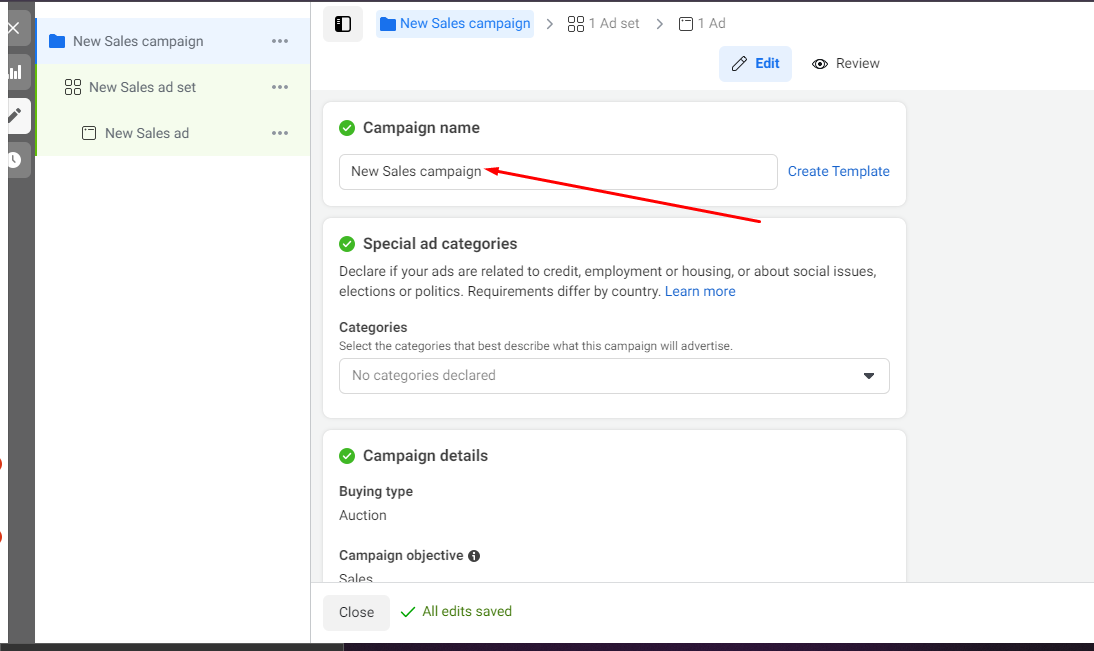Viewport: 1094px width, 651px height.
Task: Click the Create Template link
Action: [x=838, y=172]
